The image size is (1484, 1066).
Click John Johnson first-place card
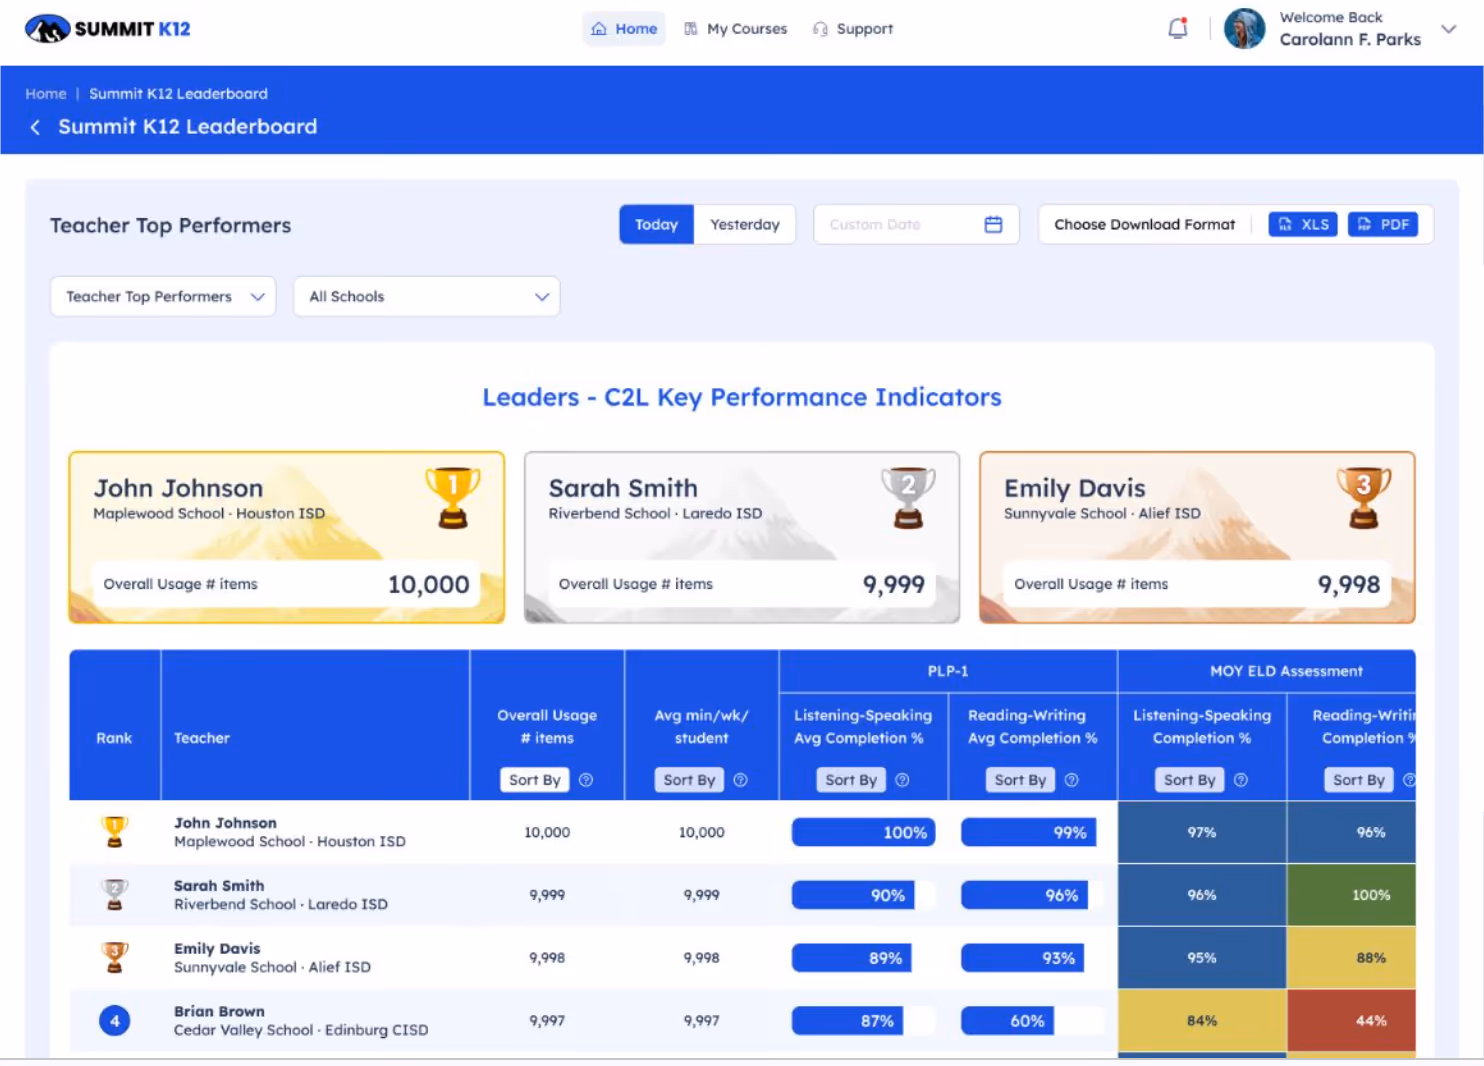[x=287, y=537]
